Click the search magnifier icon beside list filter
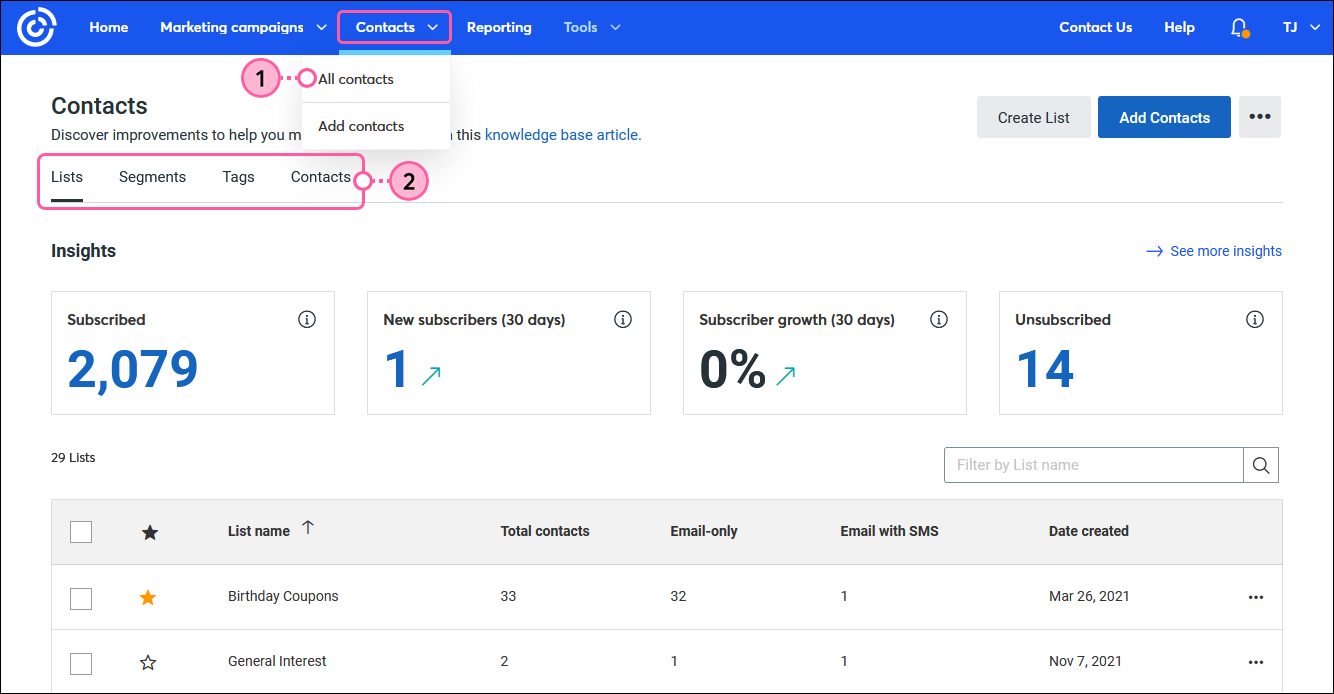 point(1261,465)
